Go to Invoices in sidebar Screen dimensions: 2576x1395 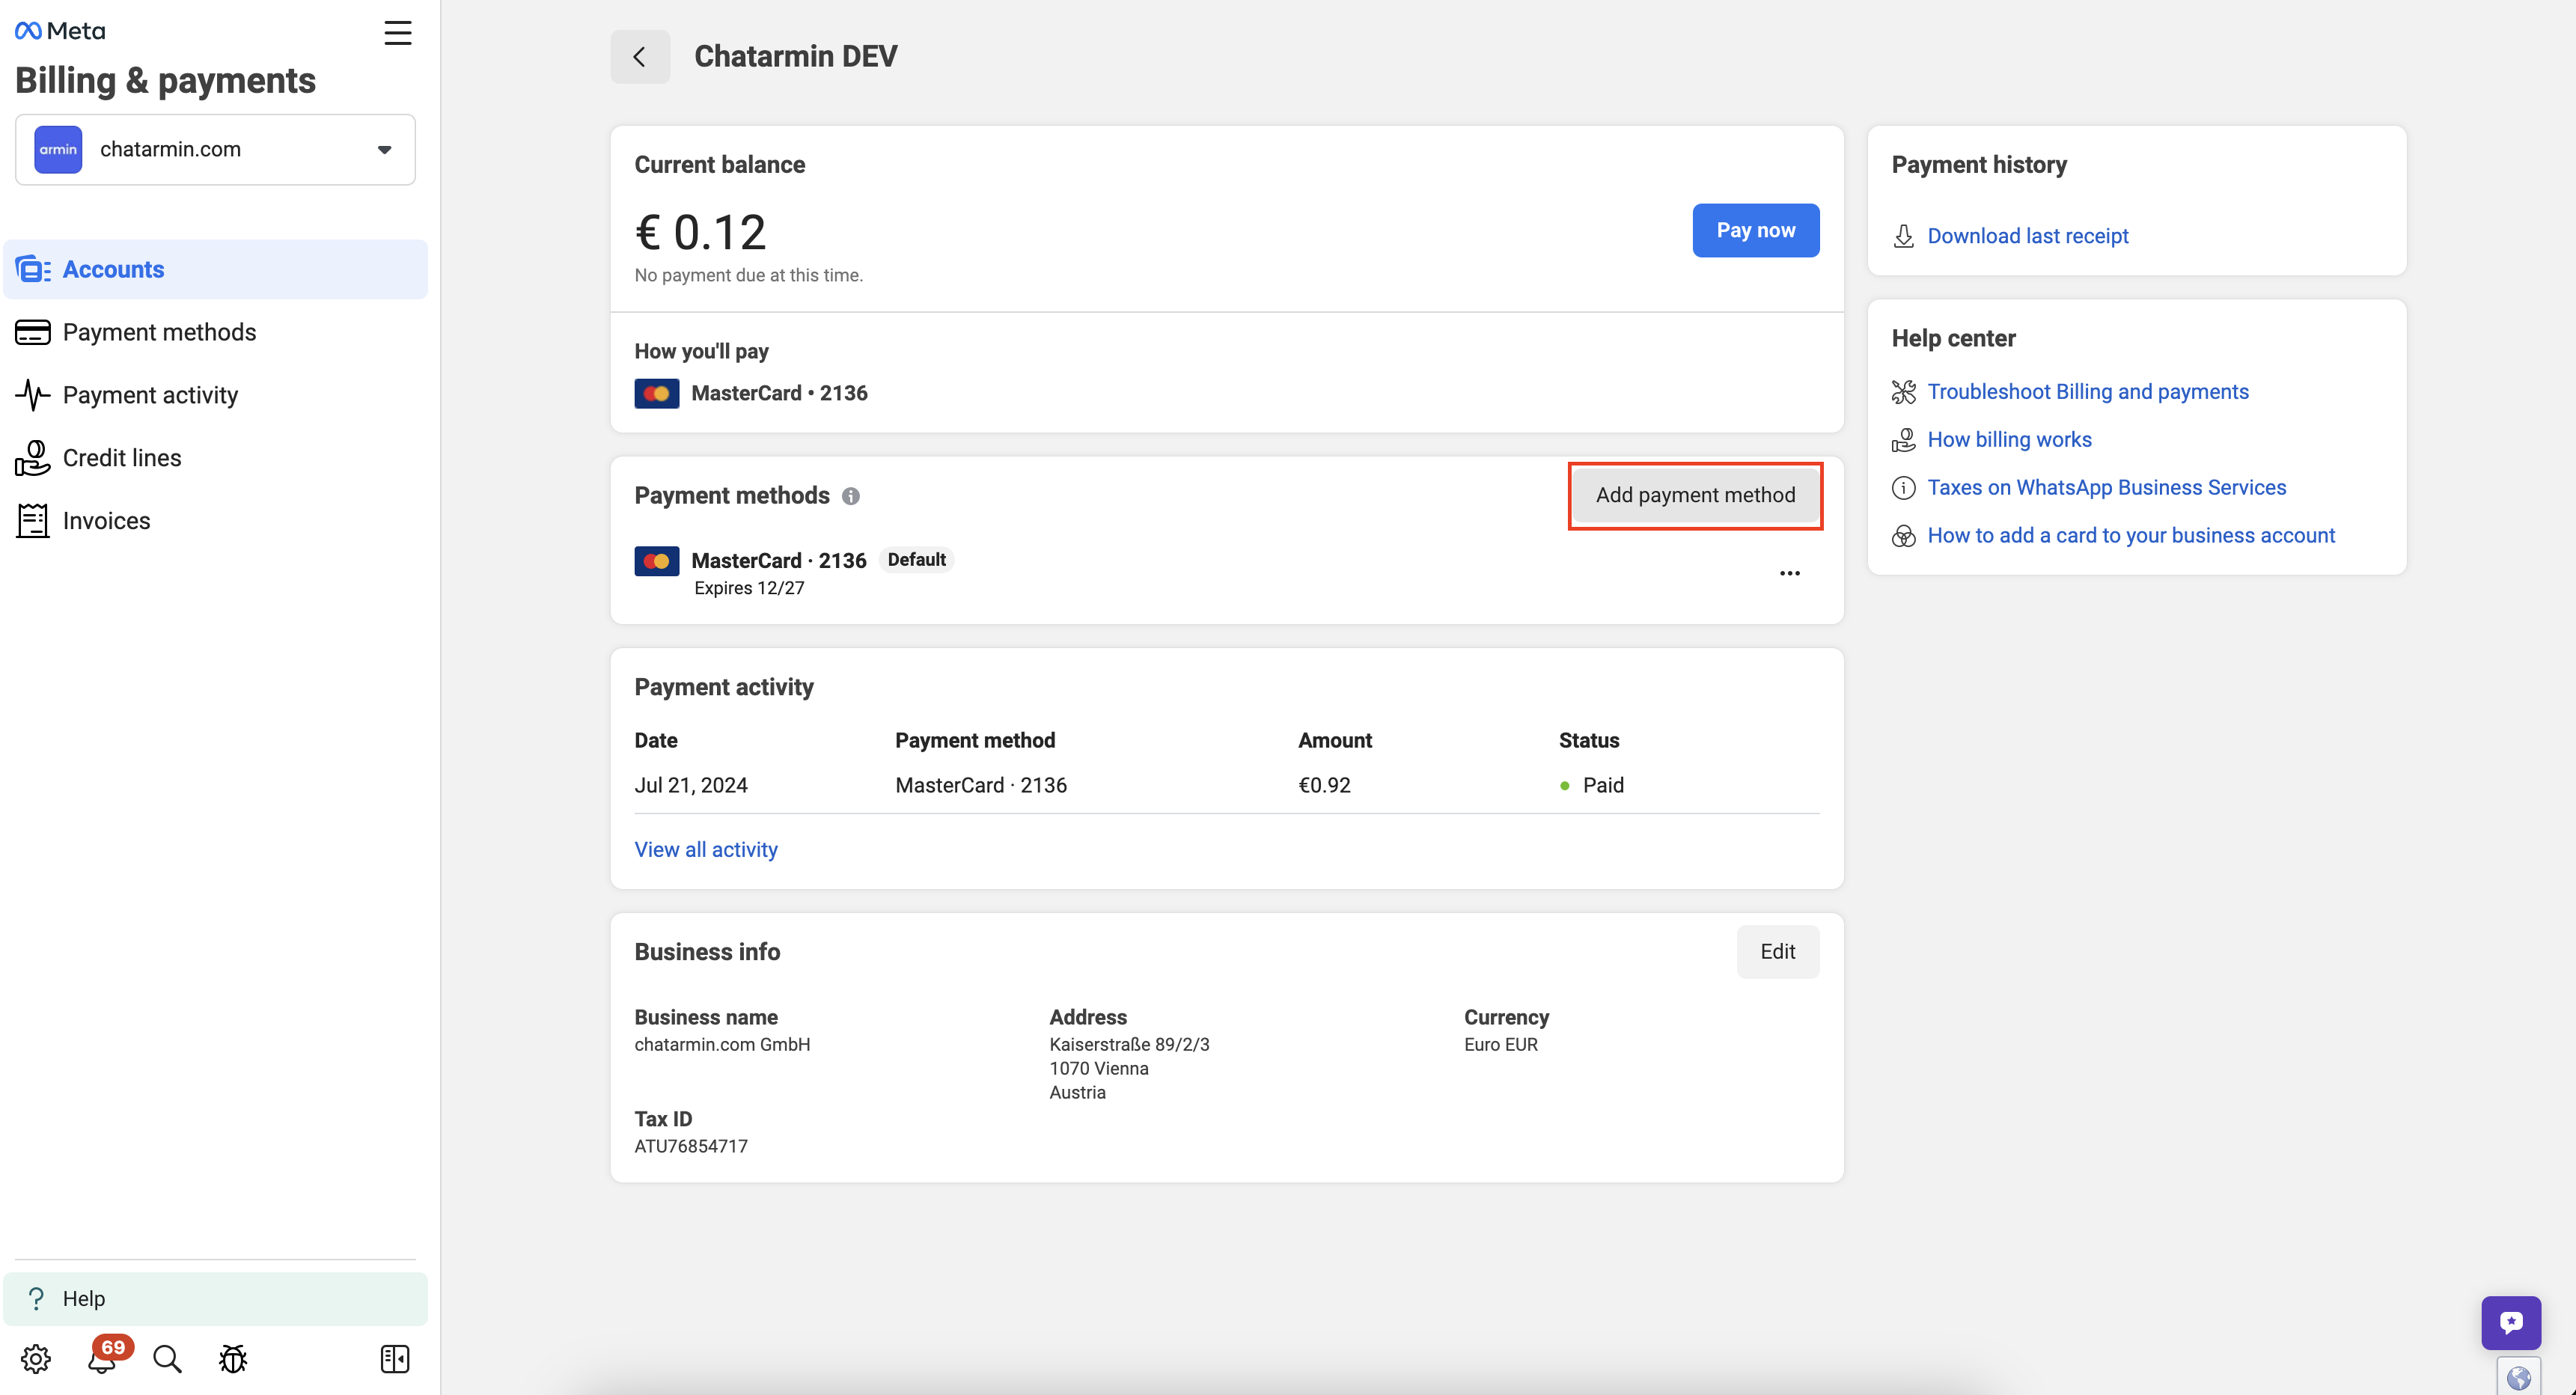click(106, 521)
